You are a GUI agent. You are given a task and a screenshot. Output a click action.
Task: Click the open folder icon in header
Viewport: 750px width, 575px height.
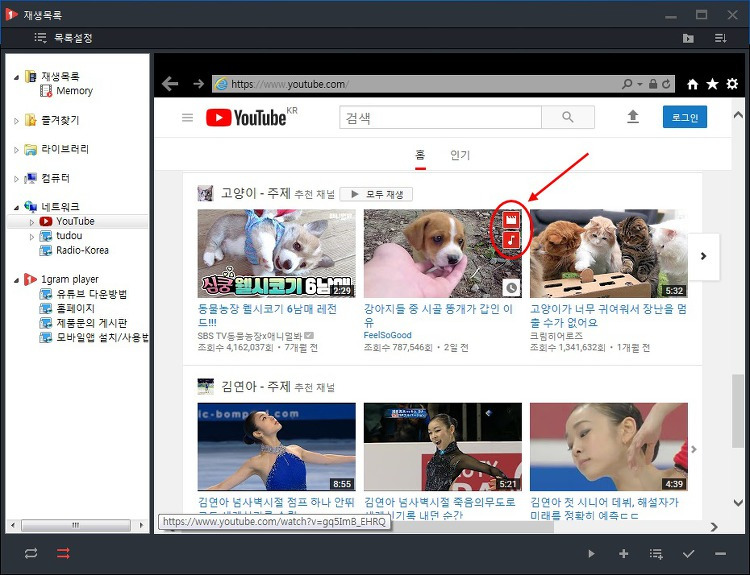pos(688,38)
